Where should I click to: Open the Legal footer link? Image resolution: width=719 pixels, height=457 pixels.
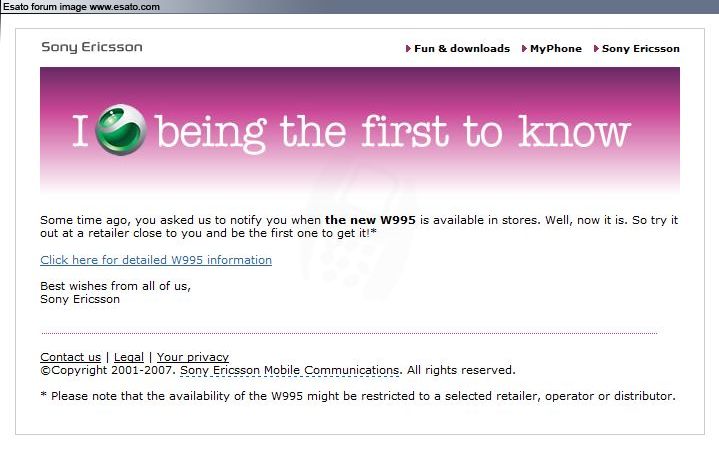[129, 357]
